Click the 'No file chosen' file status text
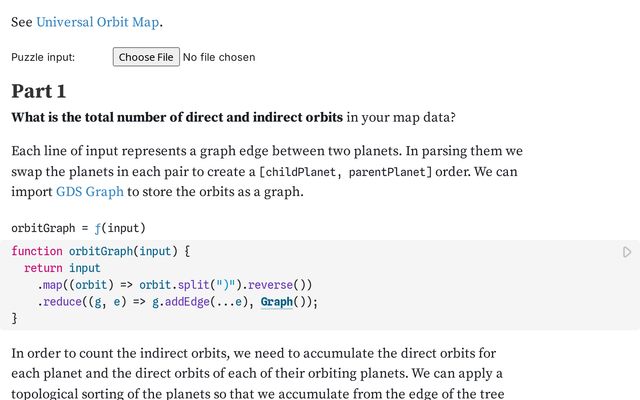Viewport: 640px width, 400px height. tap(219, 57)
